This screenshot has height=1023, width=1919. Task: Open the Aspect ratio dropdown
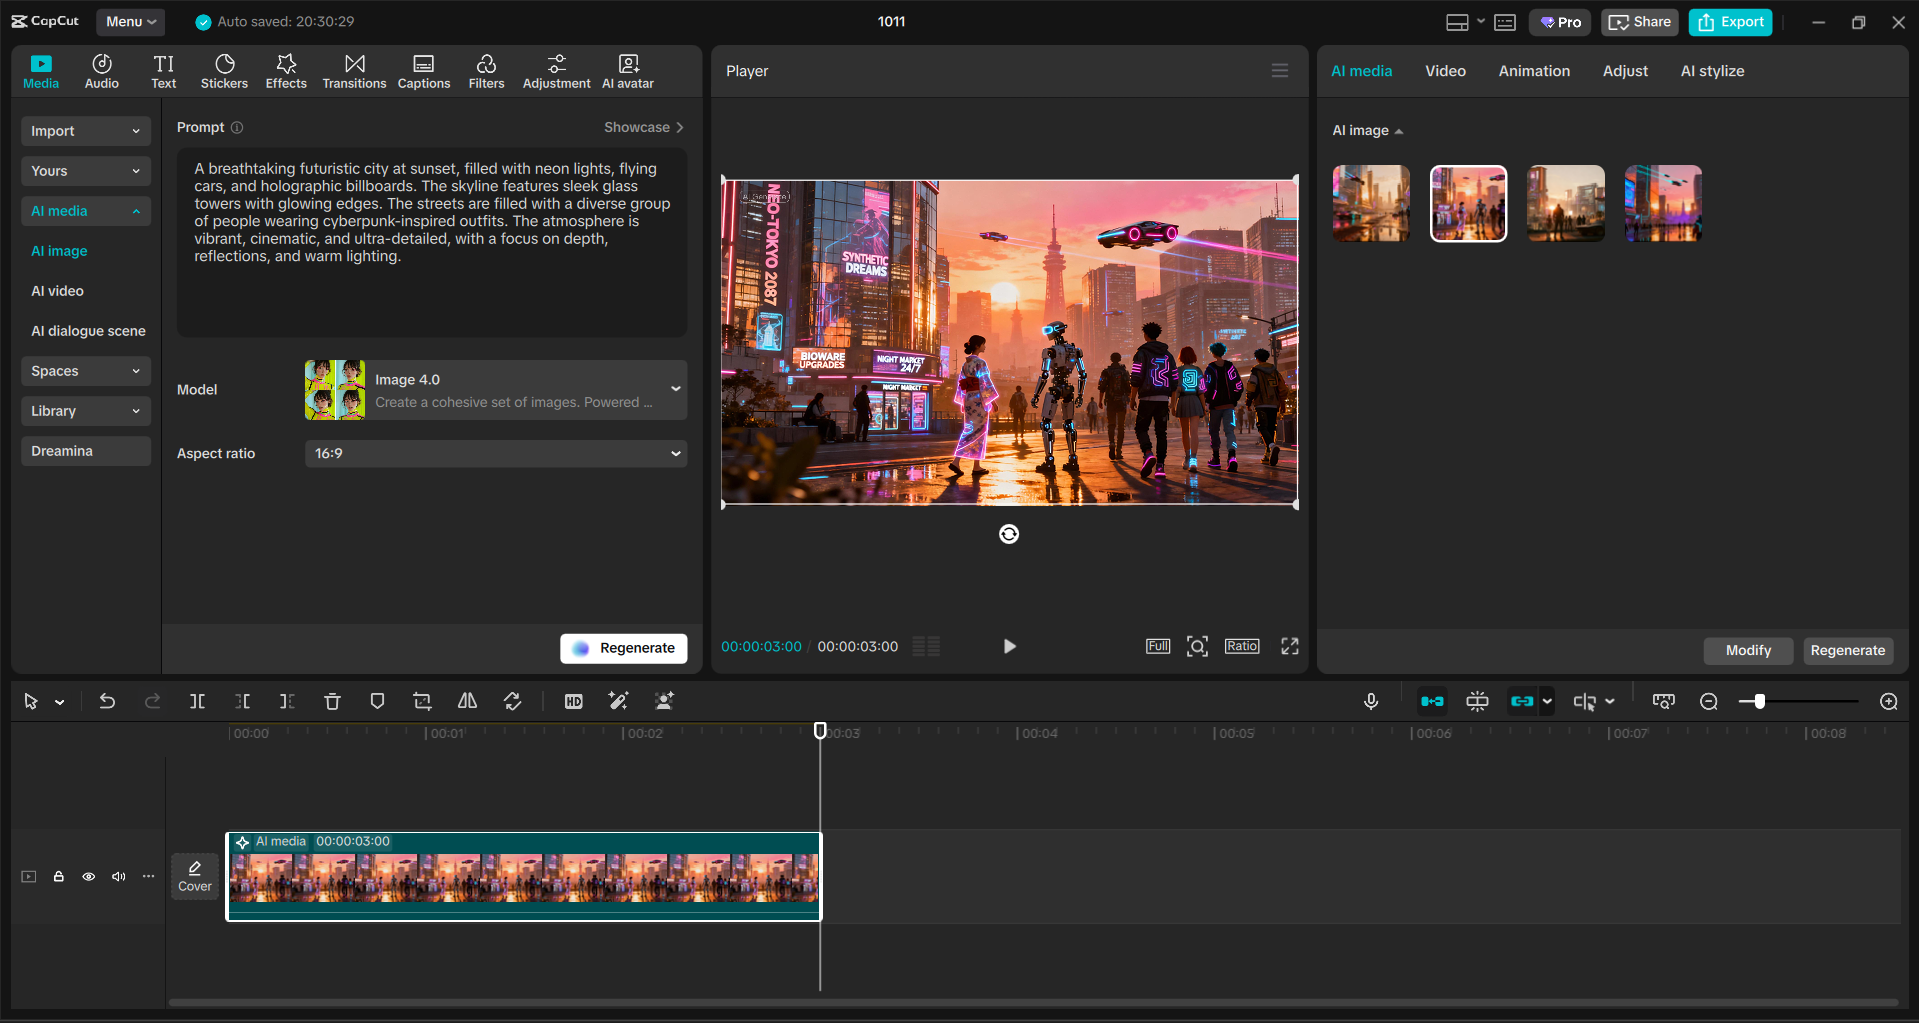495,453
